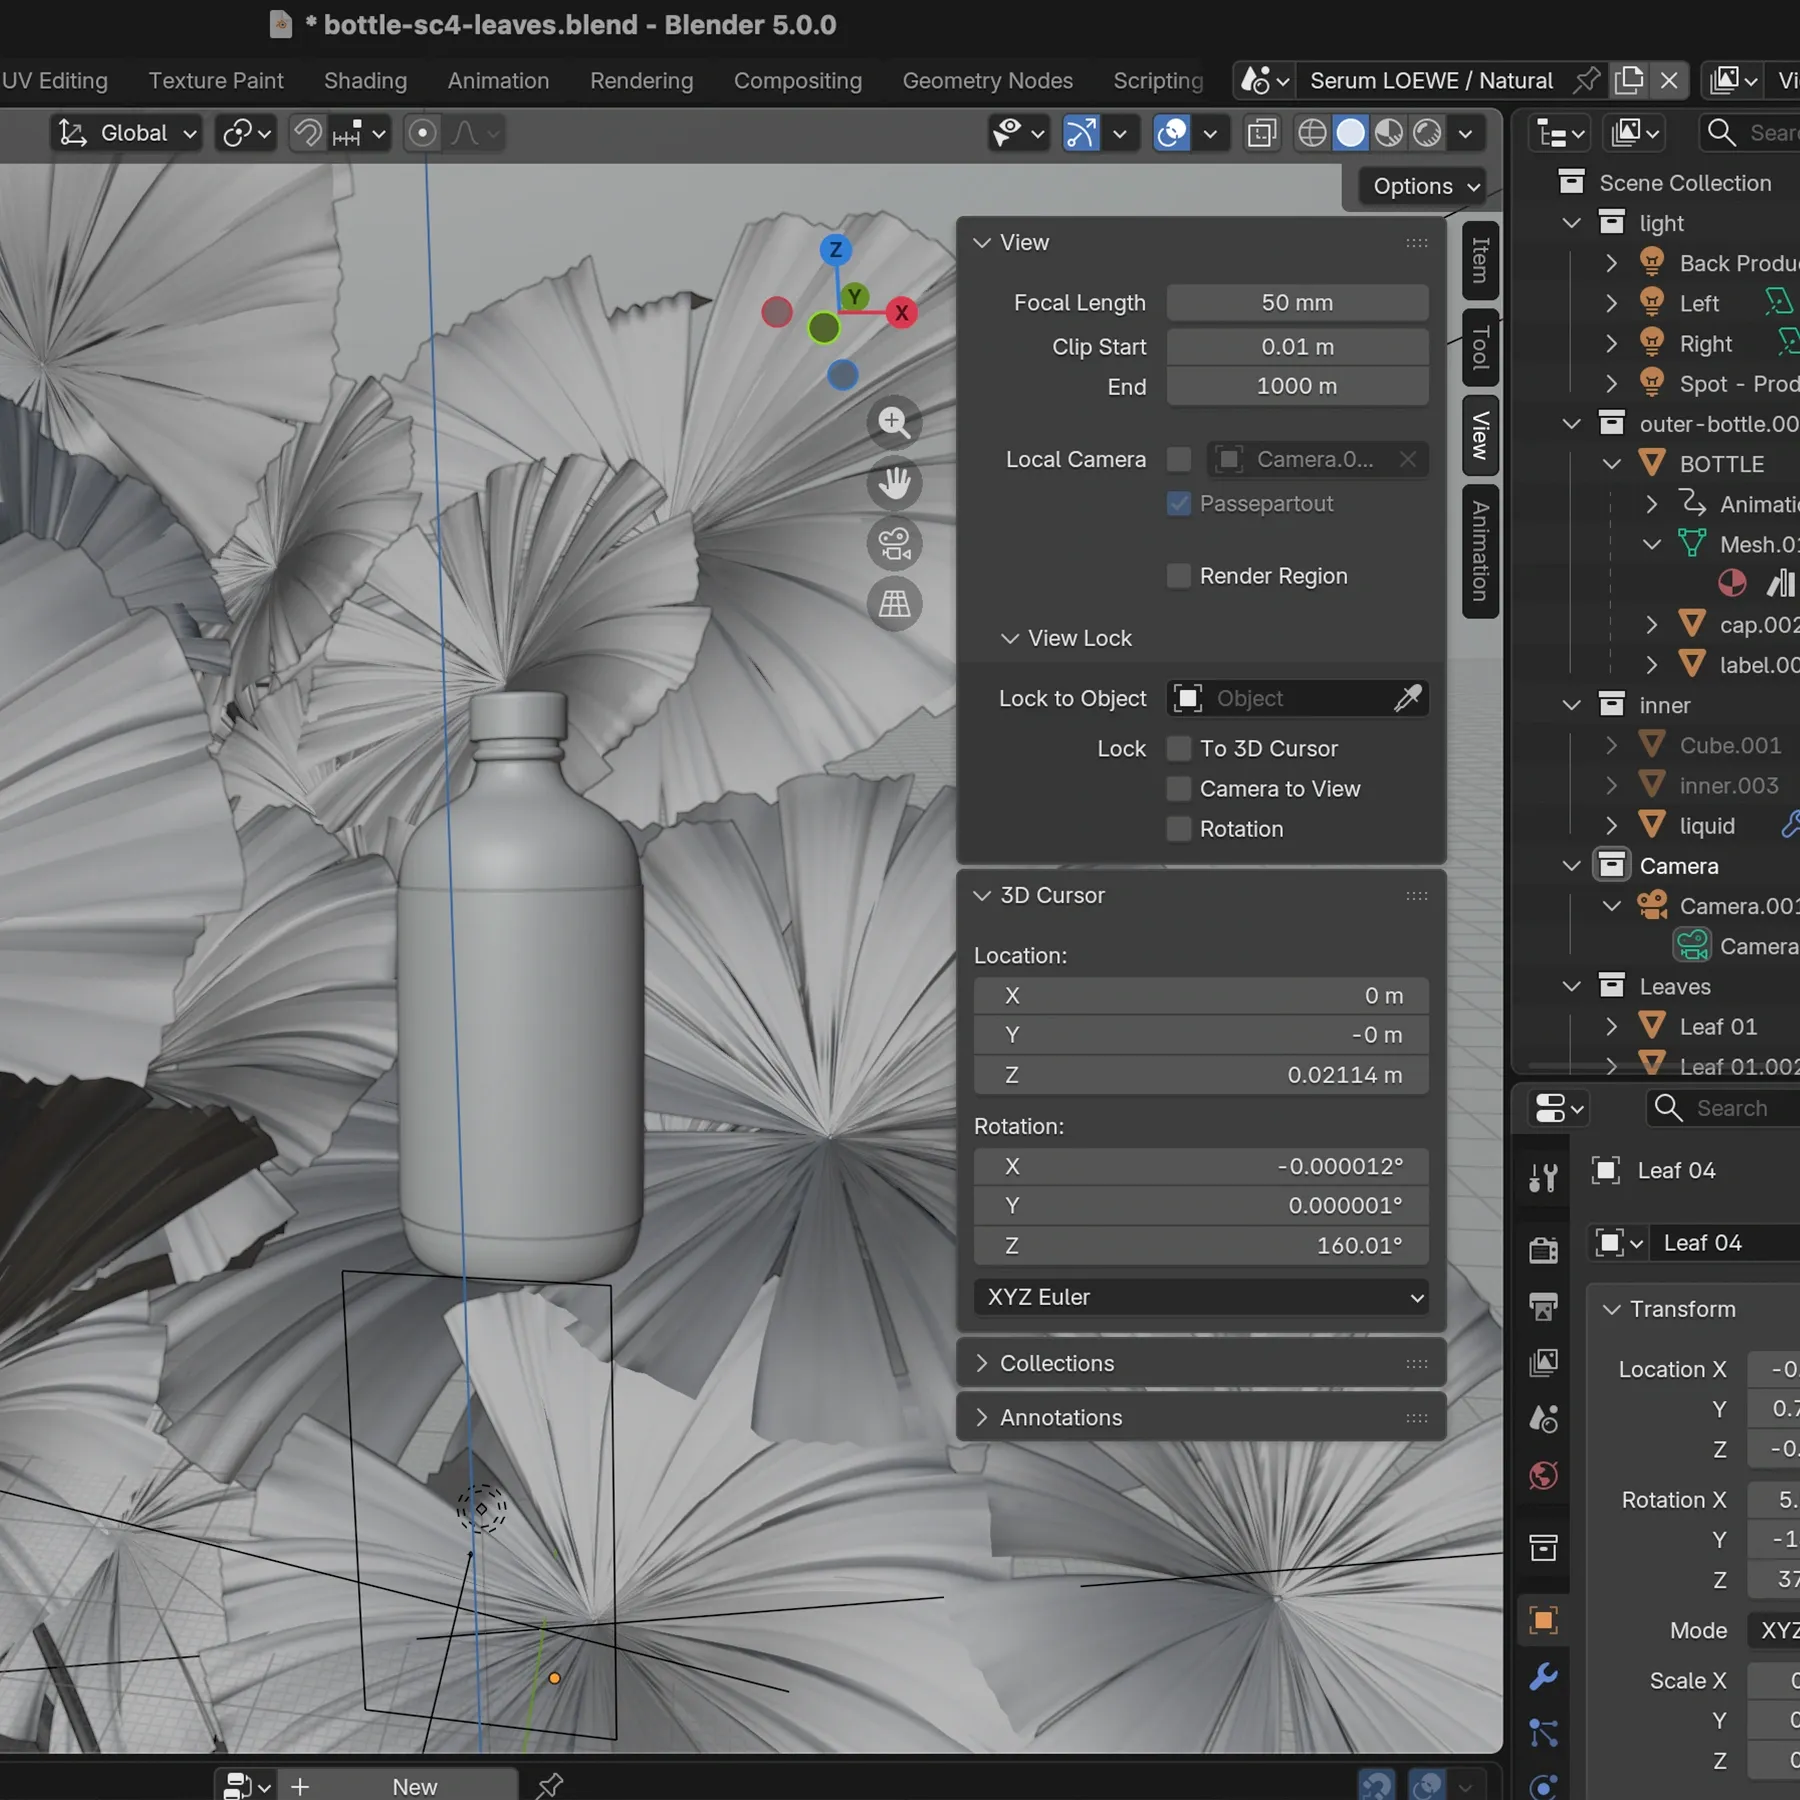Click the pan hand icon in viewport
Screen dimensions: 1800x1800
click(x=894, y=483)
